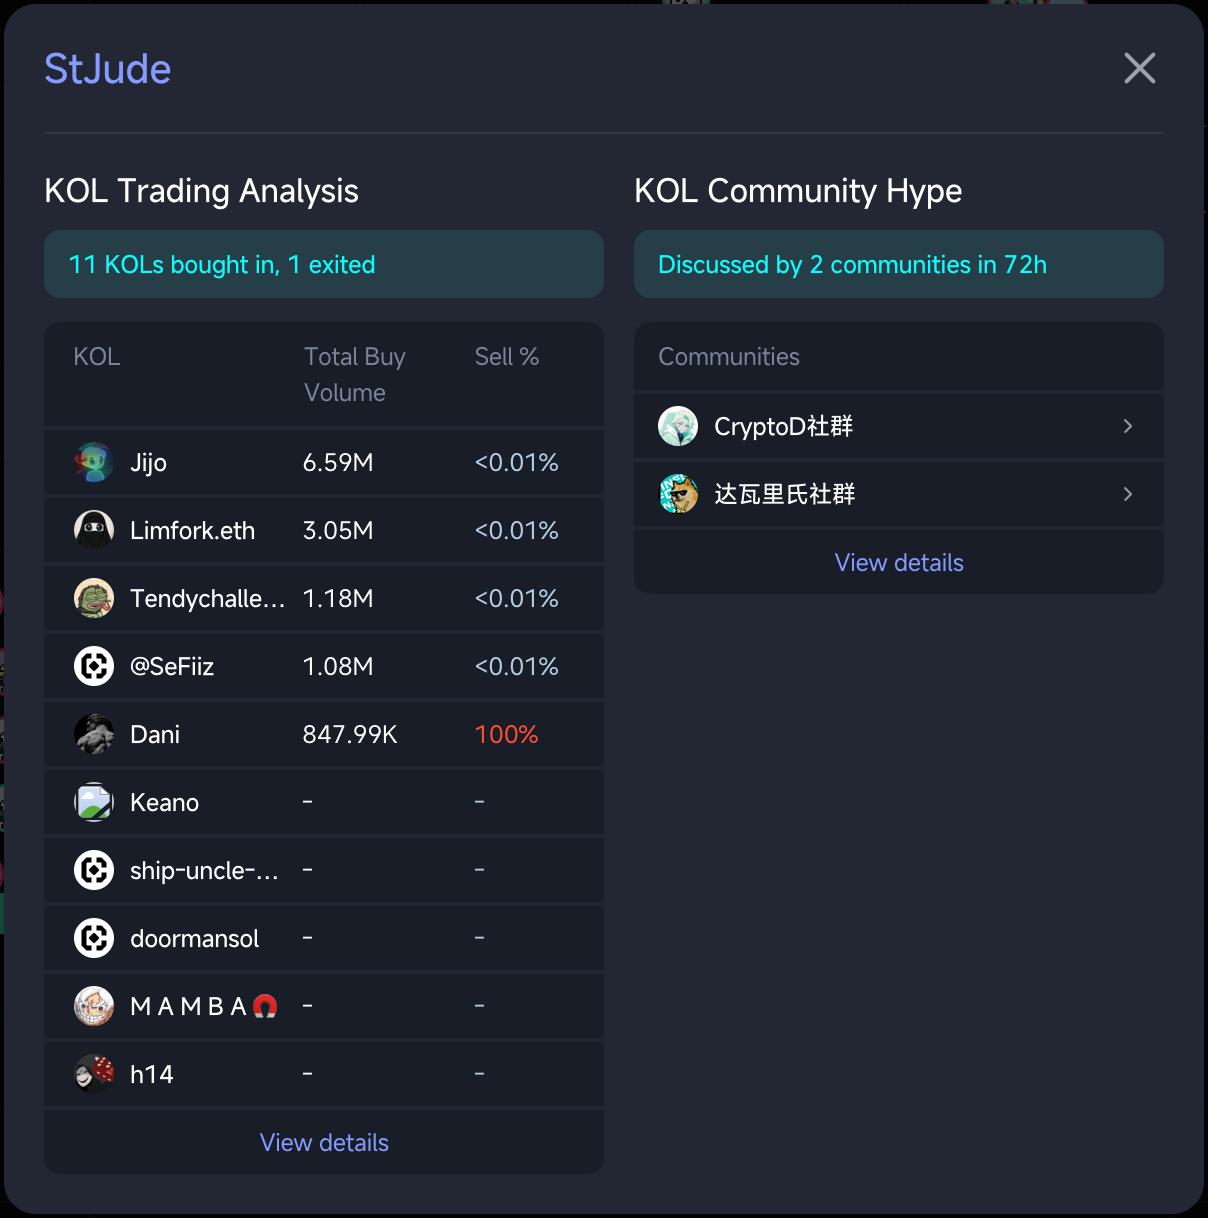This screenshot has width=1208, height=1218.
Task: Close the StJude dialog
Action: pos(1139,68)
